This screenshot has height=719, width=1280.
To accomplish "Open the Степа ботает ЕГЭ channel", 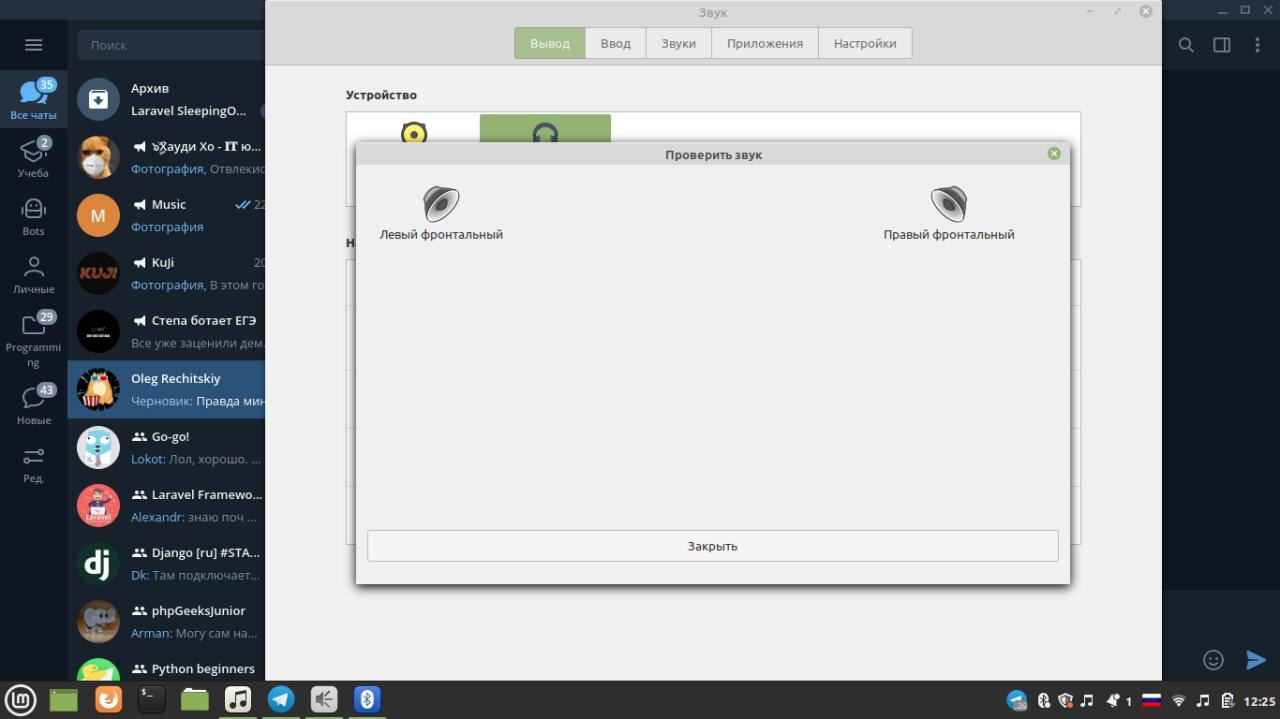I will 166,331.
